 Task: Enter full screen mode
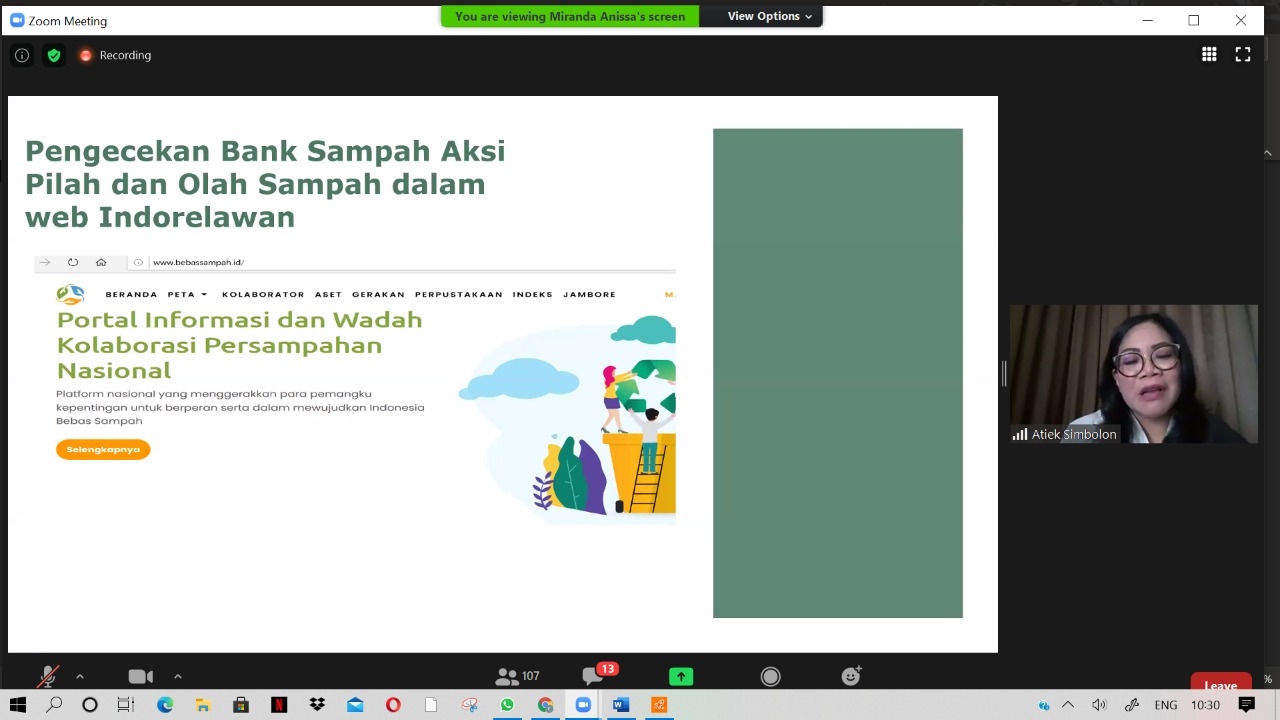click(1242, 55)
